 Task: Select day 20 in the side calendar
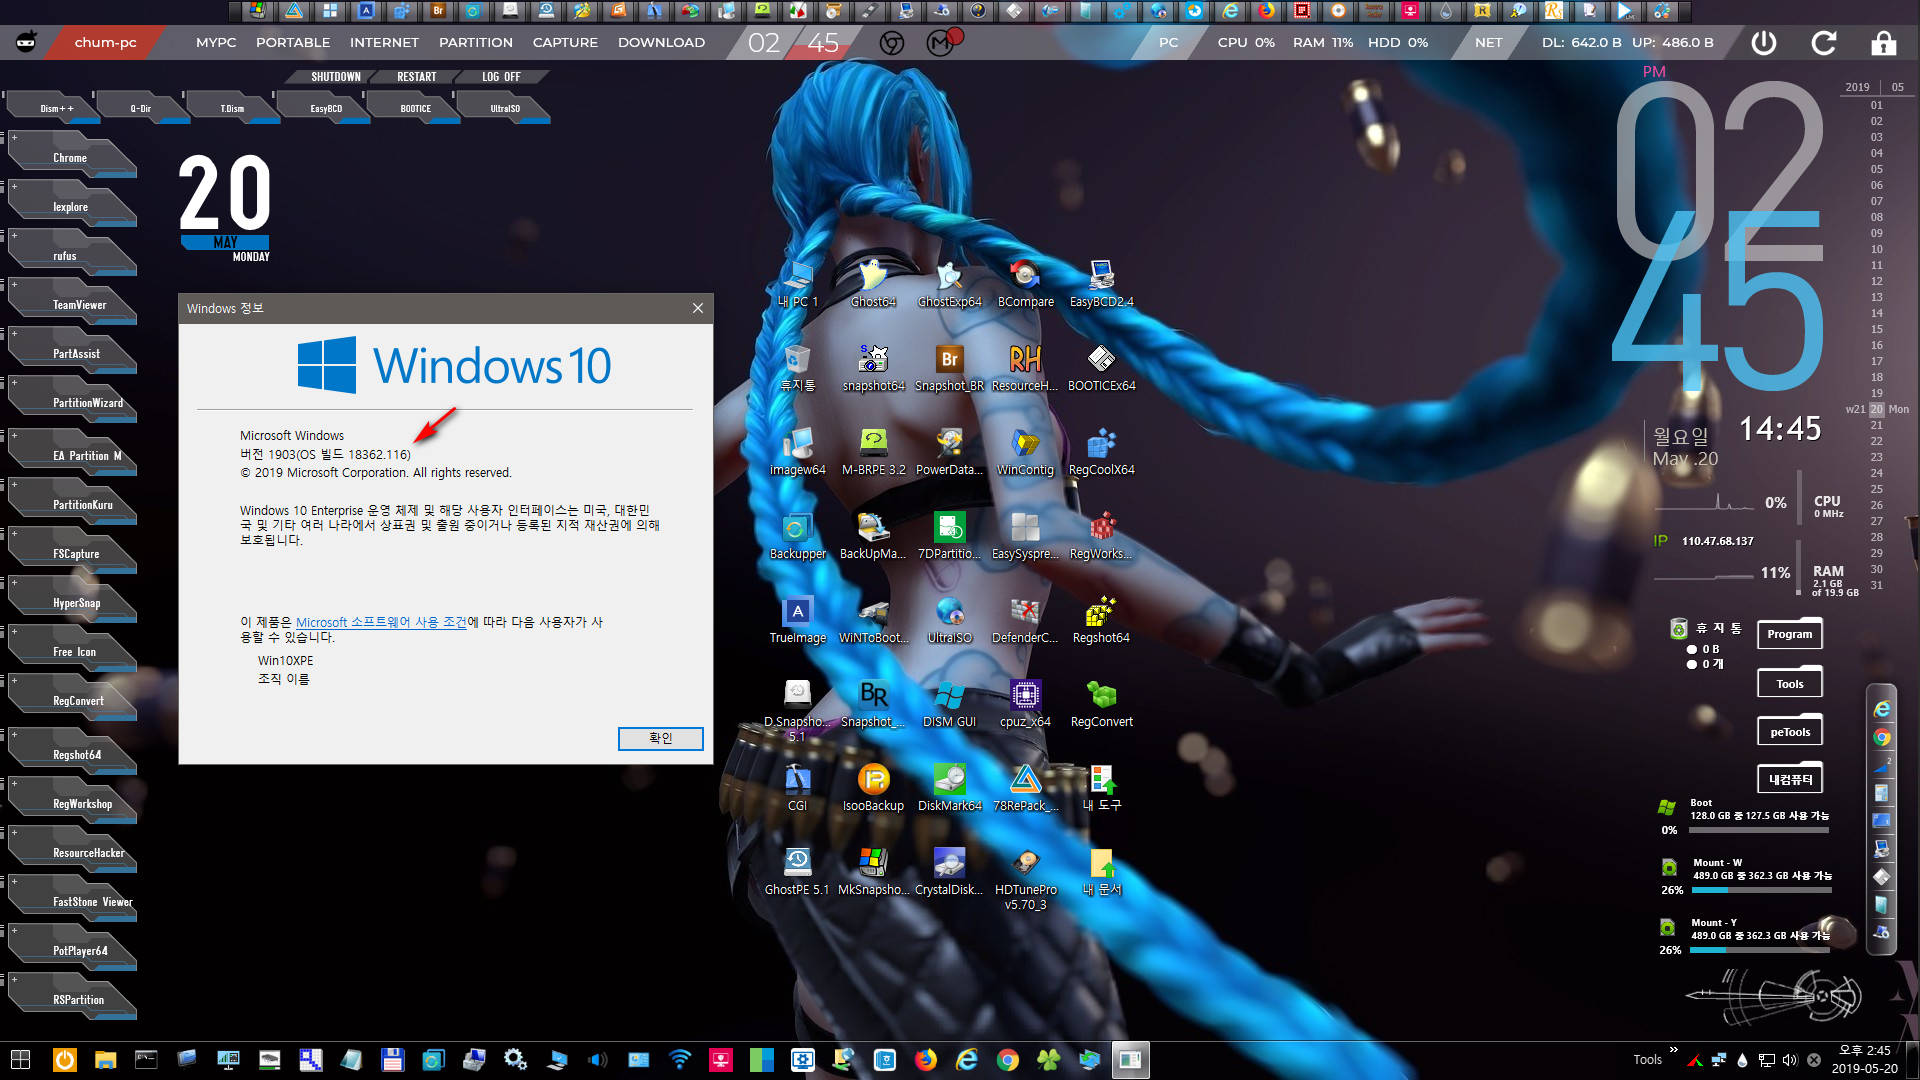(1876, 409)
